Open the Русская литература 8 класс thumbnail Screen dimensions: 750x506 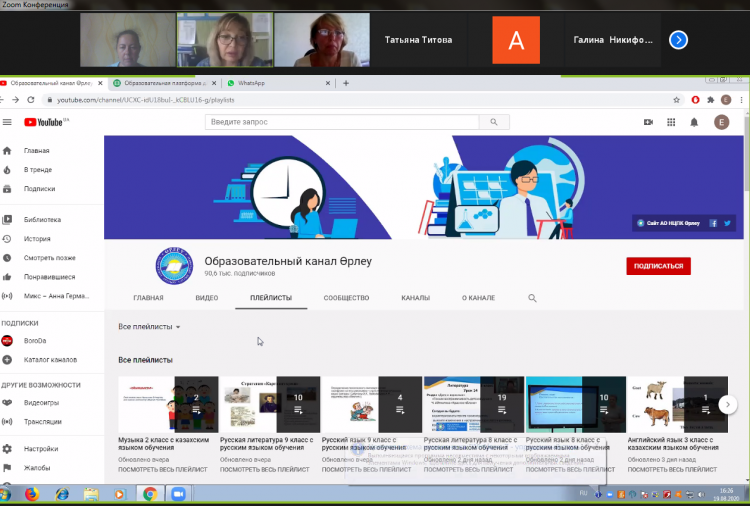pyautogui.click(x=474, y=405)
